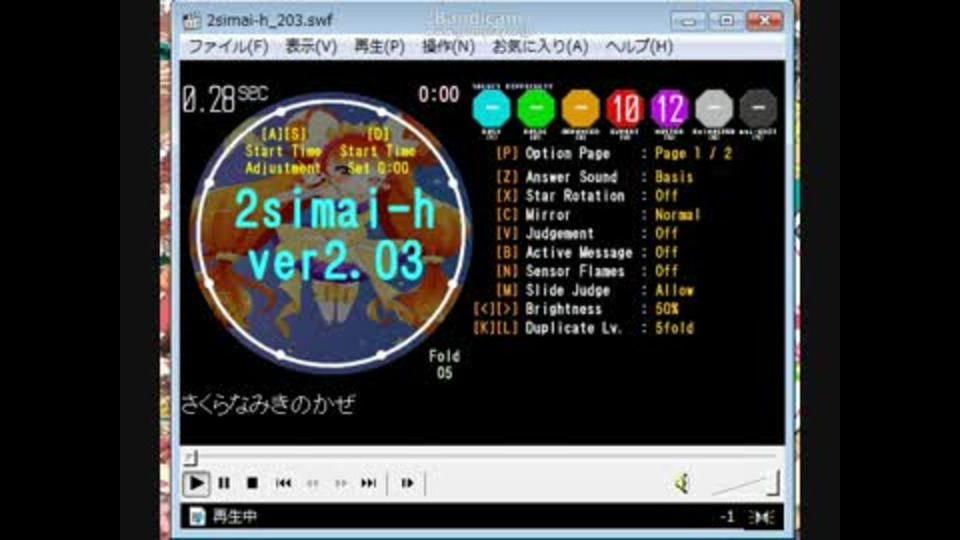Toggle the Mirror option
The height and width of the screenshot is (540, 960).
[598, 215]
